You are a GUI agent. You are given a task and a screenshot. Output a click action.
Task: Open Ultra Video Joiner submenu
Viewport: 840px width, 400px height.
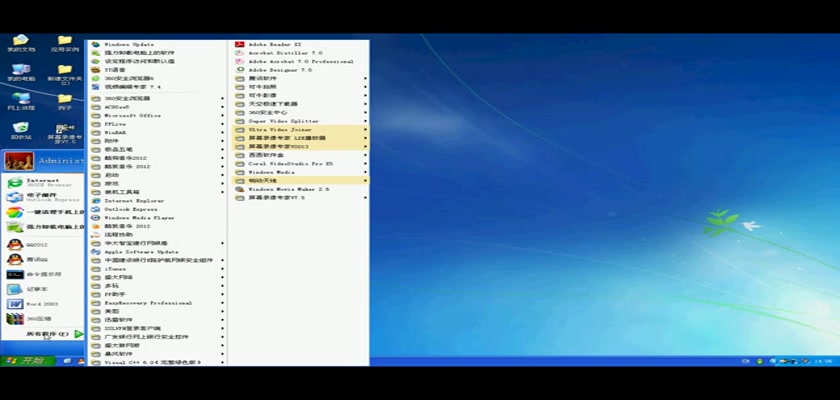pos(300,130)
